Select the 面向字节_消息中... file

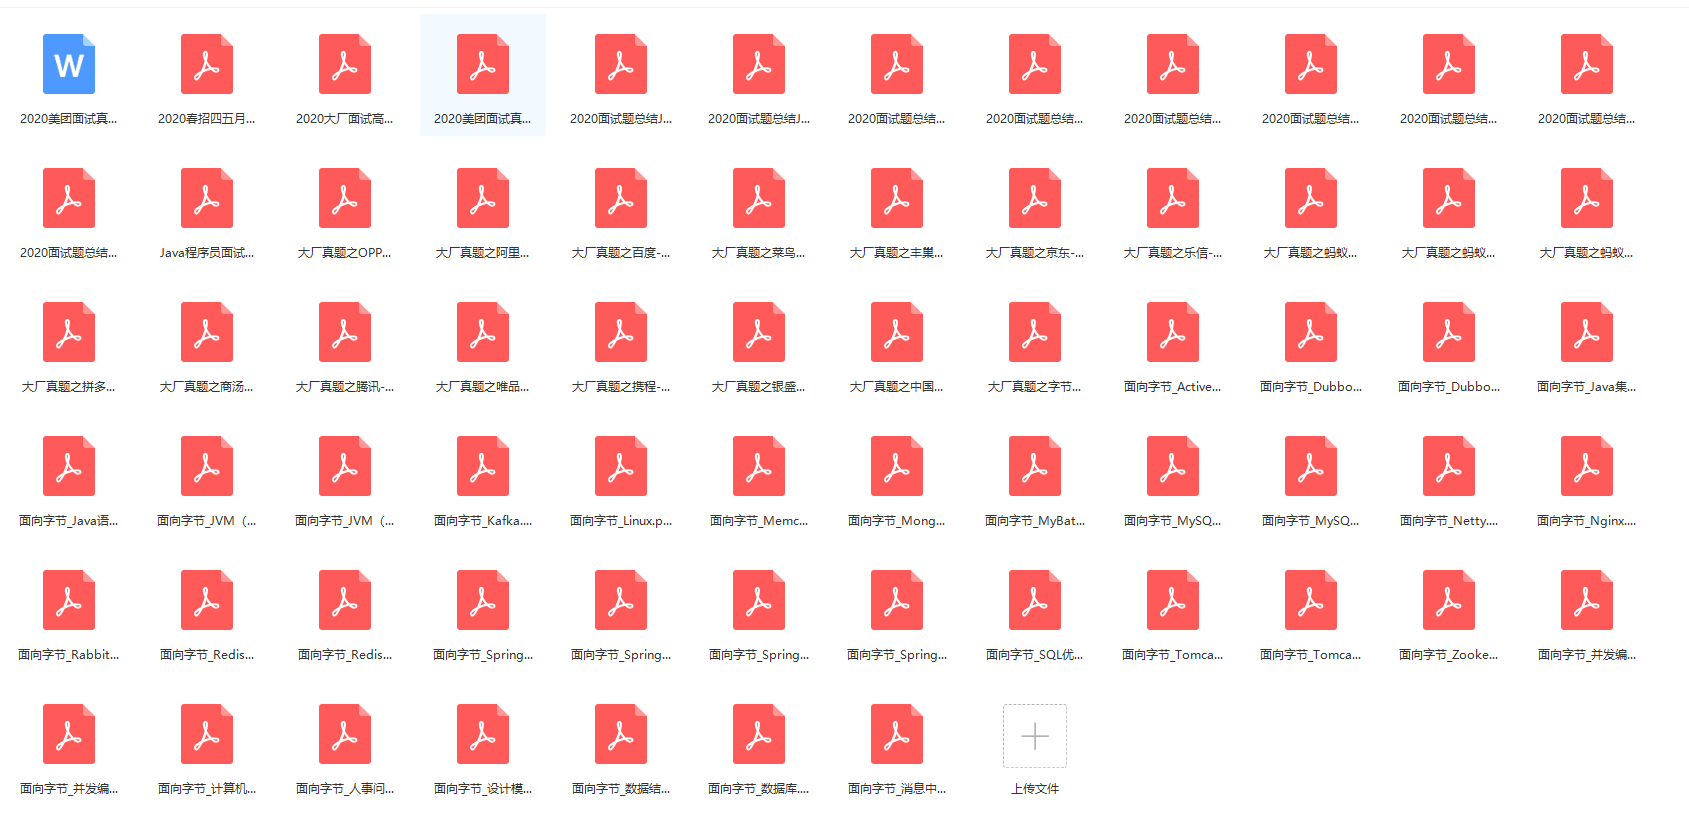pos(897,734)
